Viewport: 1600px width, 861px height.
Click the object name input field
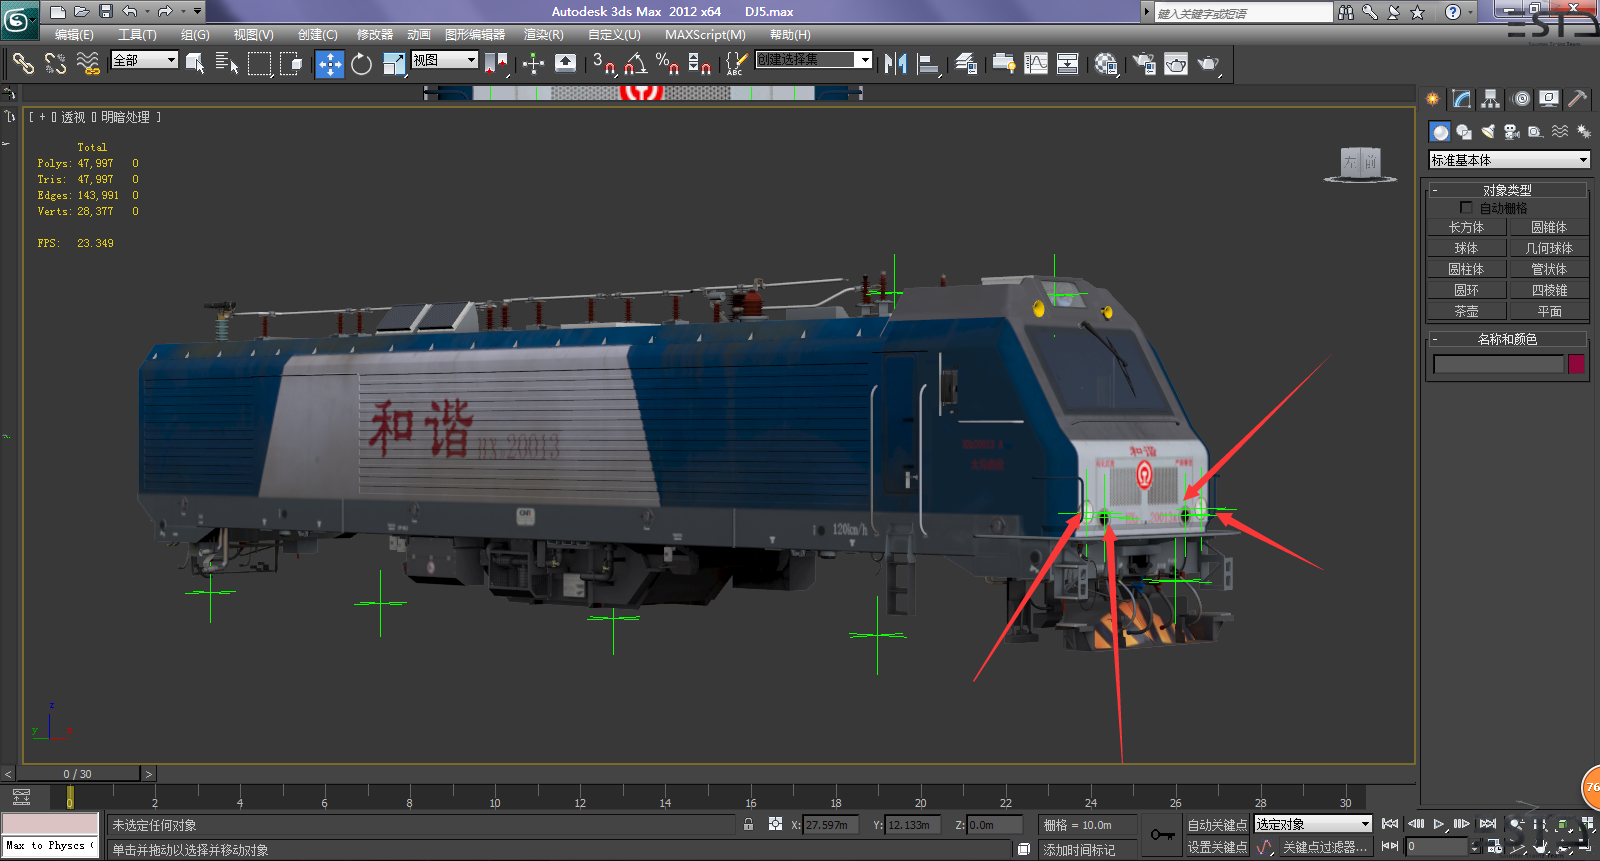tap(1498, 365)
